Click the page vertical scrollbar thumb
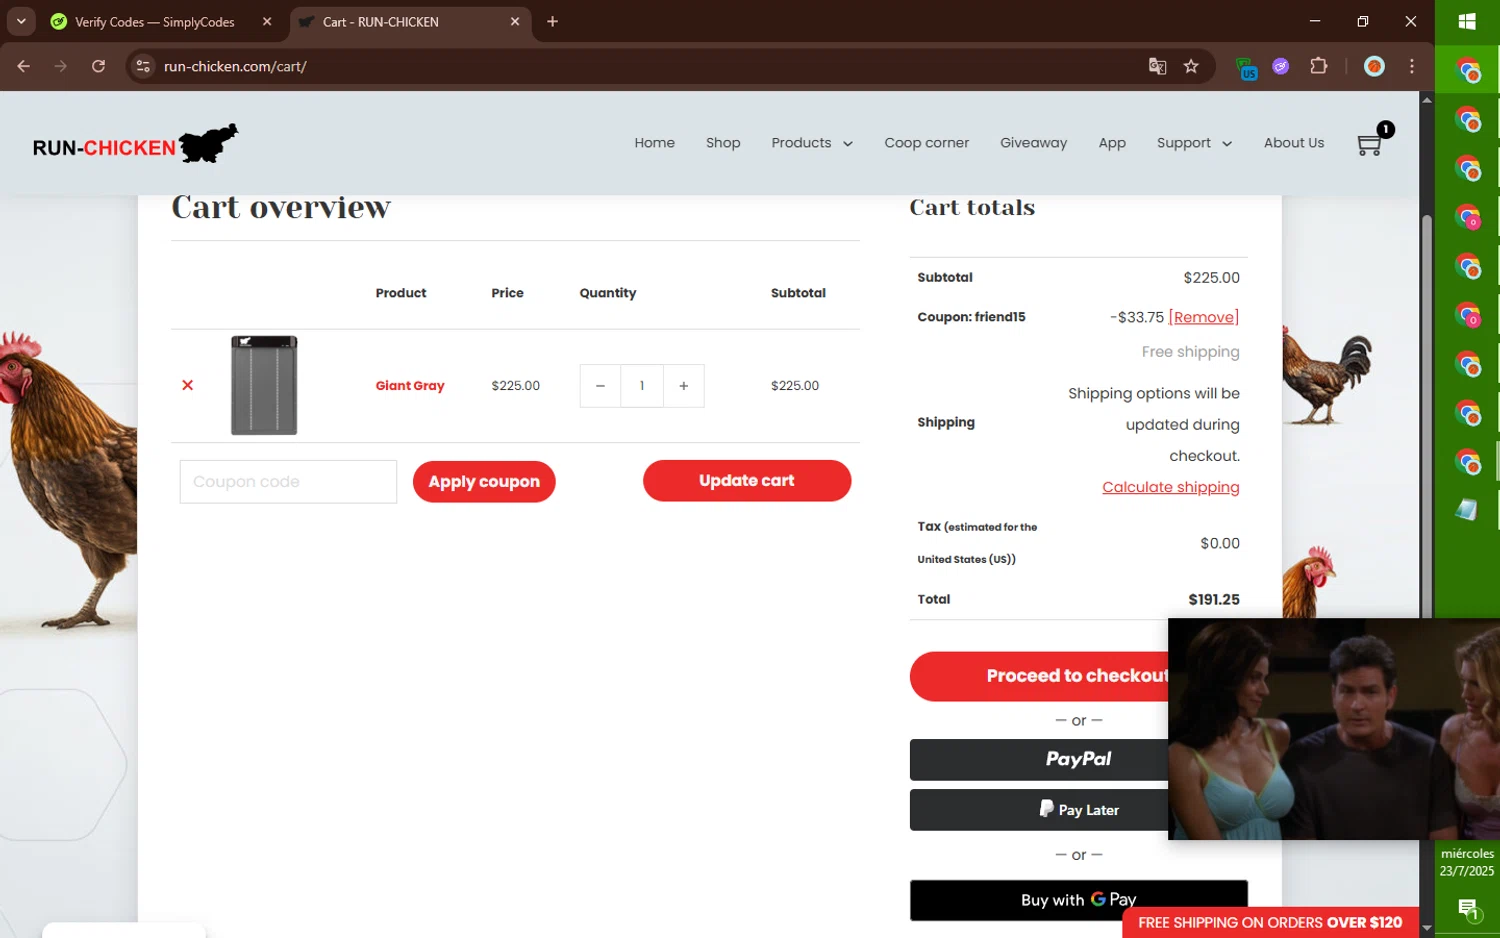Image resolution: width=1500 pixels, height=938 pixels. pos(1427,415)
